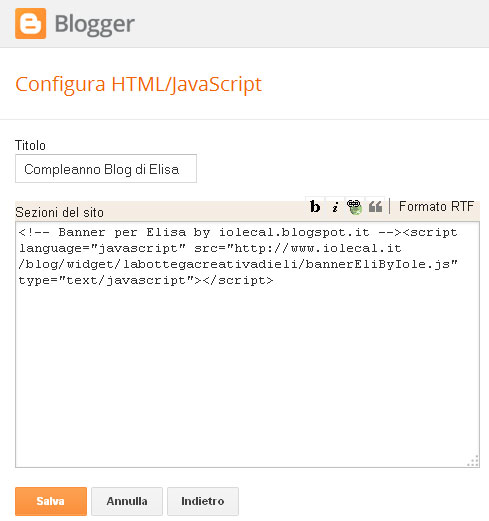The height and width of the screenshot is (521, 489).
Task: Click the Titolo field label
Action: coord(30,146)
